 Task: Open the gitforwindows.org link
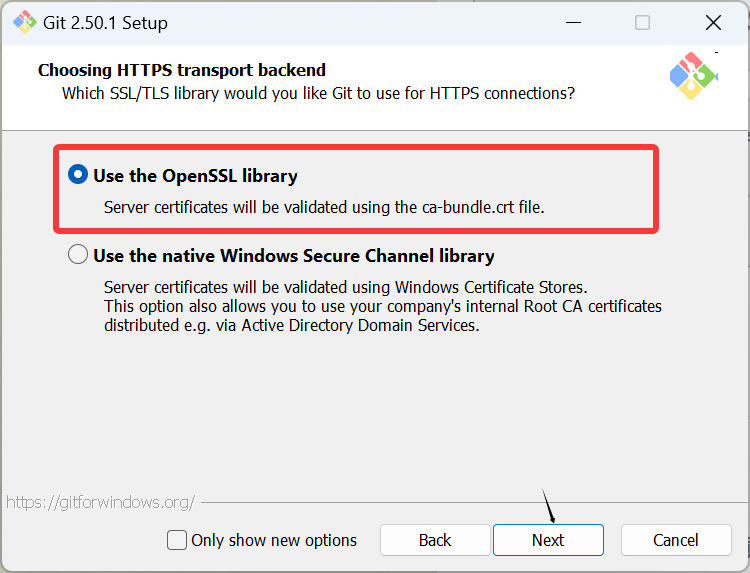point(100,502)
